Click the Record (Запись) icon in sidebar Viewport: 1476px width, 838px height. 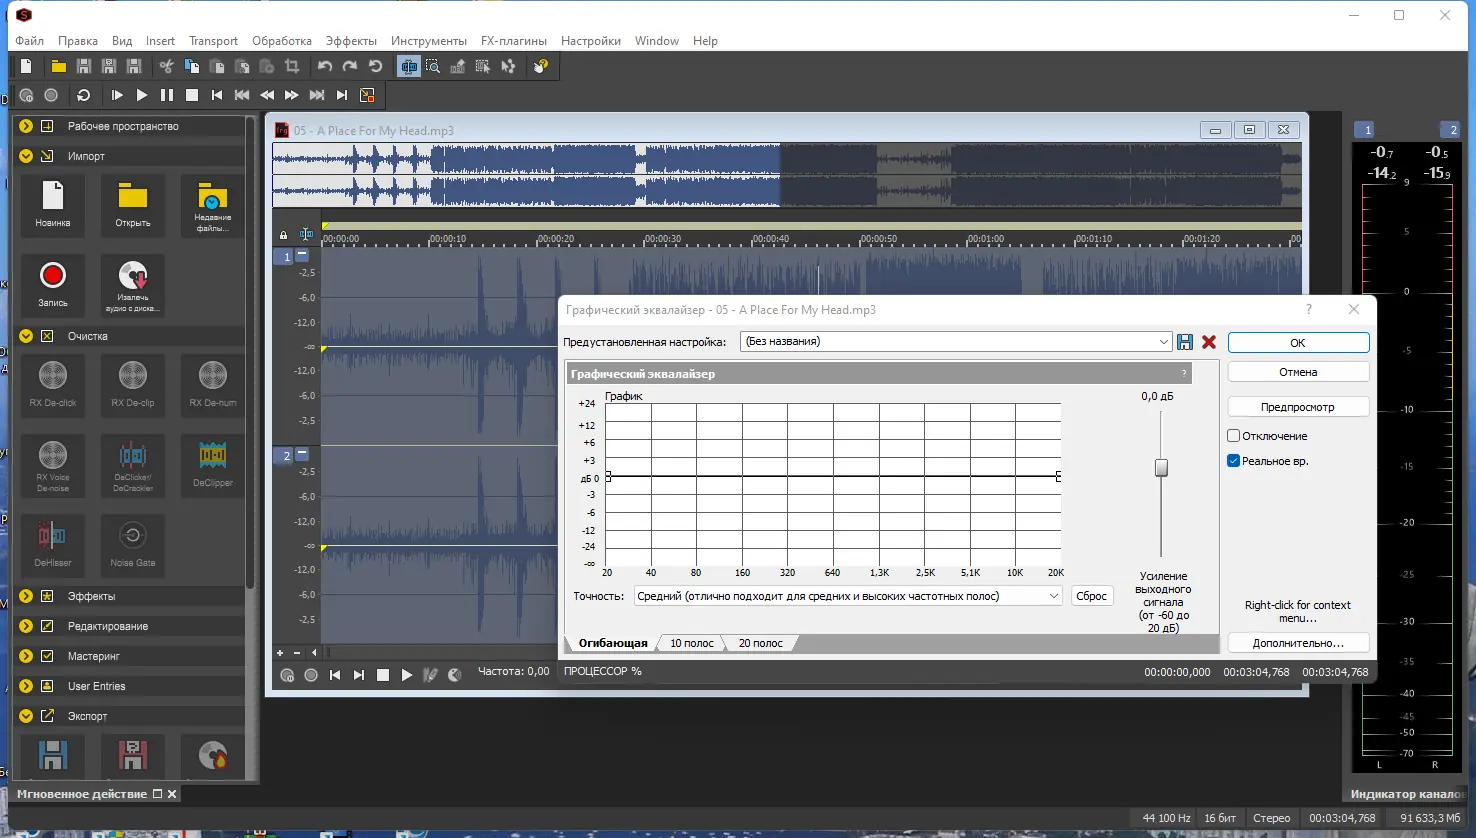tap(53, 276)
